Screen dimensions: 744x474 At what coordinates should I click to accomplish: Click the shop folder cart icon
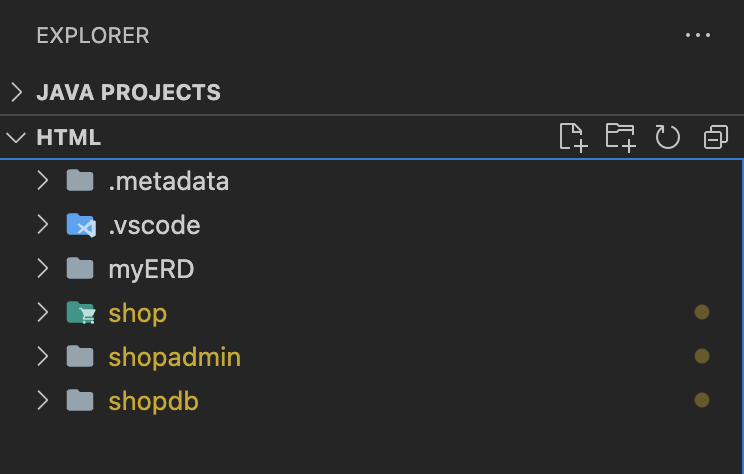[x=80, y=313]
